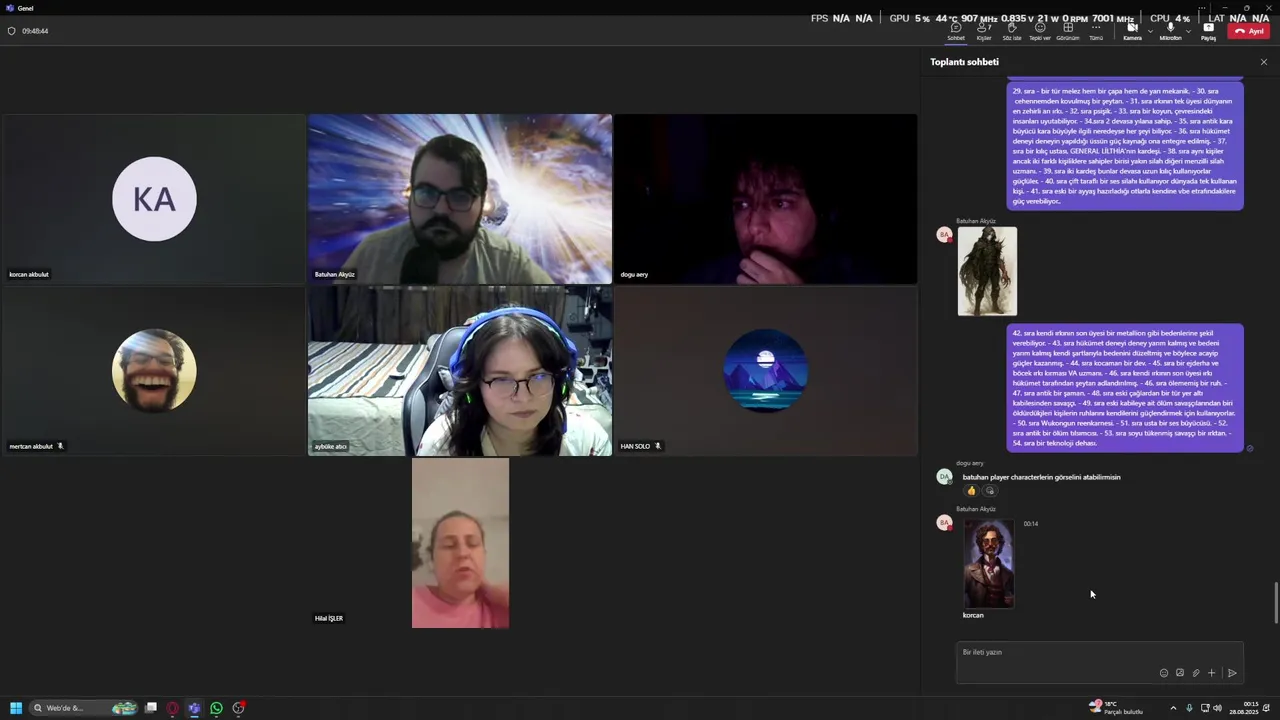Open the korcan character portrait image
Screen dimensions: 1280x720
pyautogui.click(x=988, y=563)
